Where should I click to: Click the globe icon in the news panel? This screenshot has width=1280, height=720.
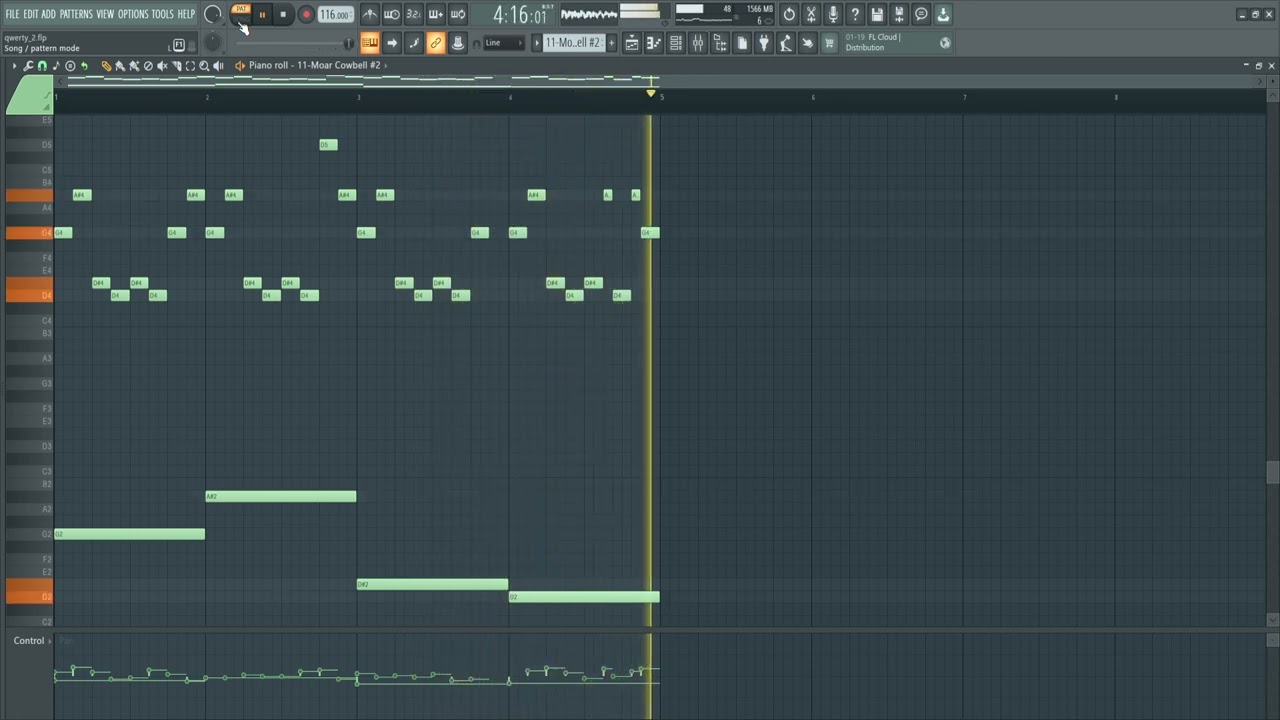945,43
